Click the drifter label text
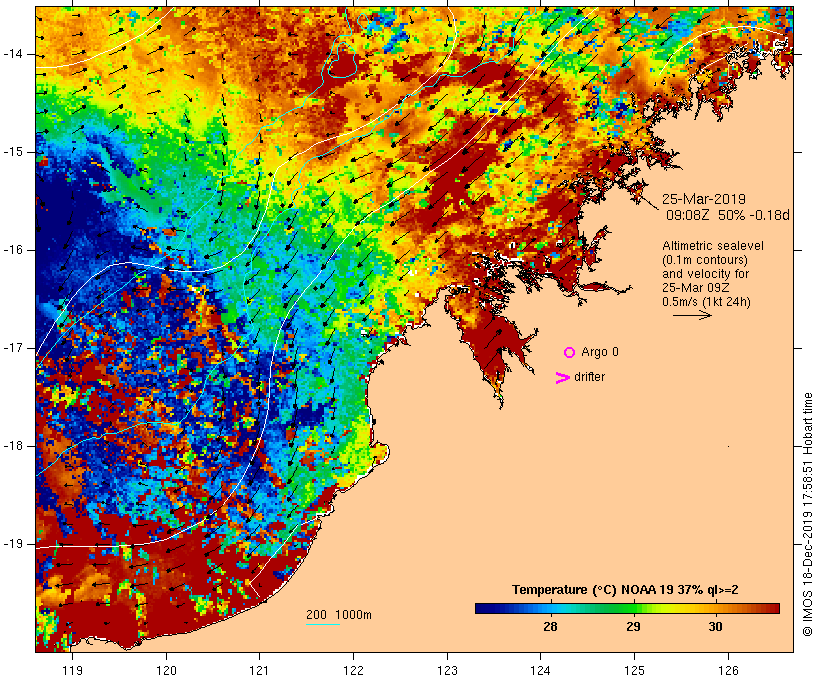 (x=589, y=377)
